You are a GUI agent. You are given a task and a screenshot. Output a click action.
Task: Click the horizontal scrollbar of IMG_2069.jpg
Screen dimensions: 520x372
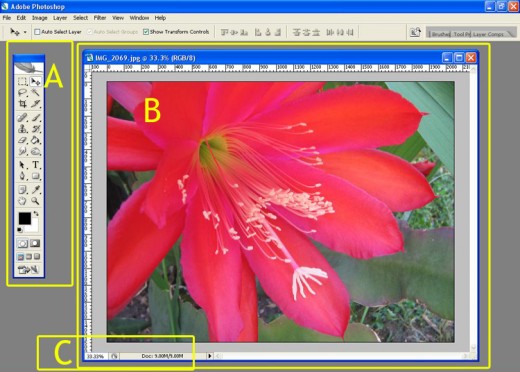(341, 356)
